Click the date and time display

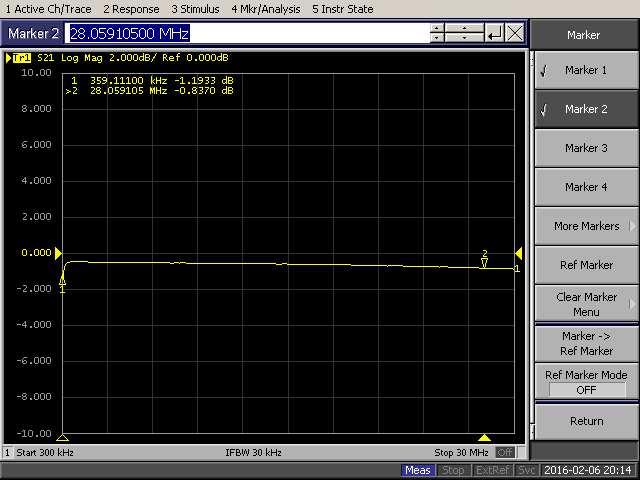(588, 470)
